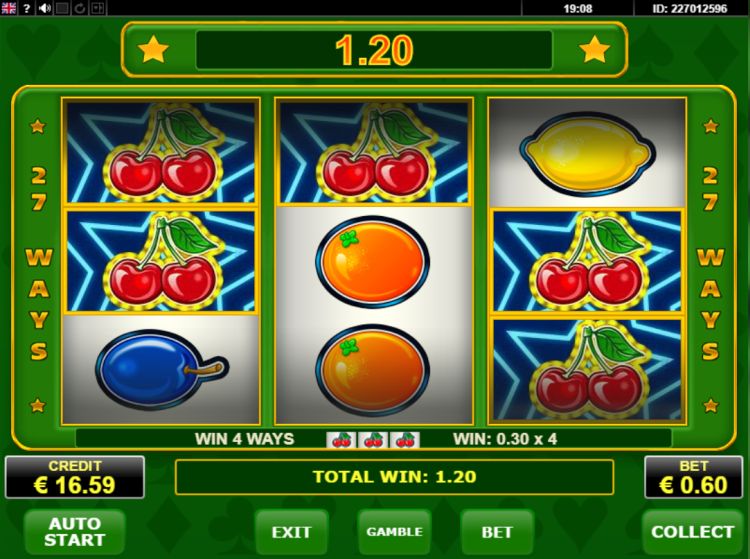Toggle the fullscreen square icon

point(62,8)
